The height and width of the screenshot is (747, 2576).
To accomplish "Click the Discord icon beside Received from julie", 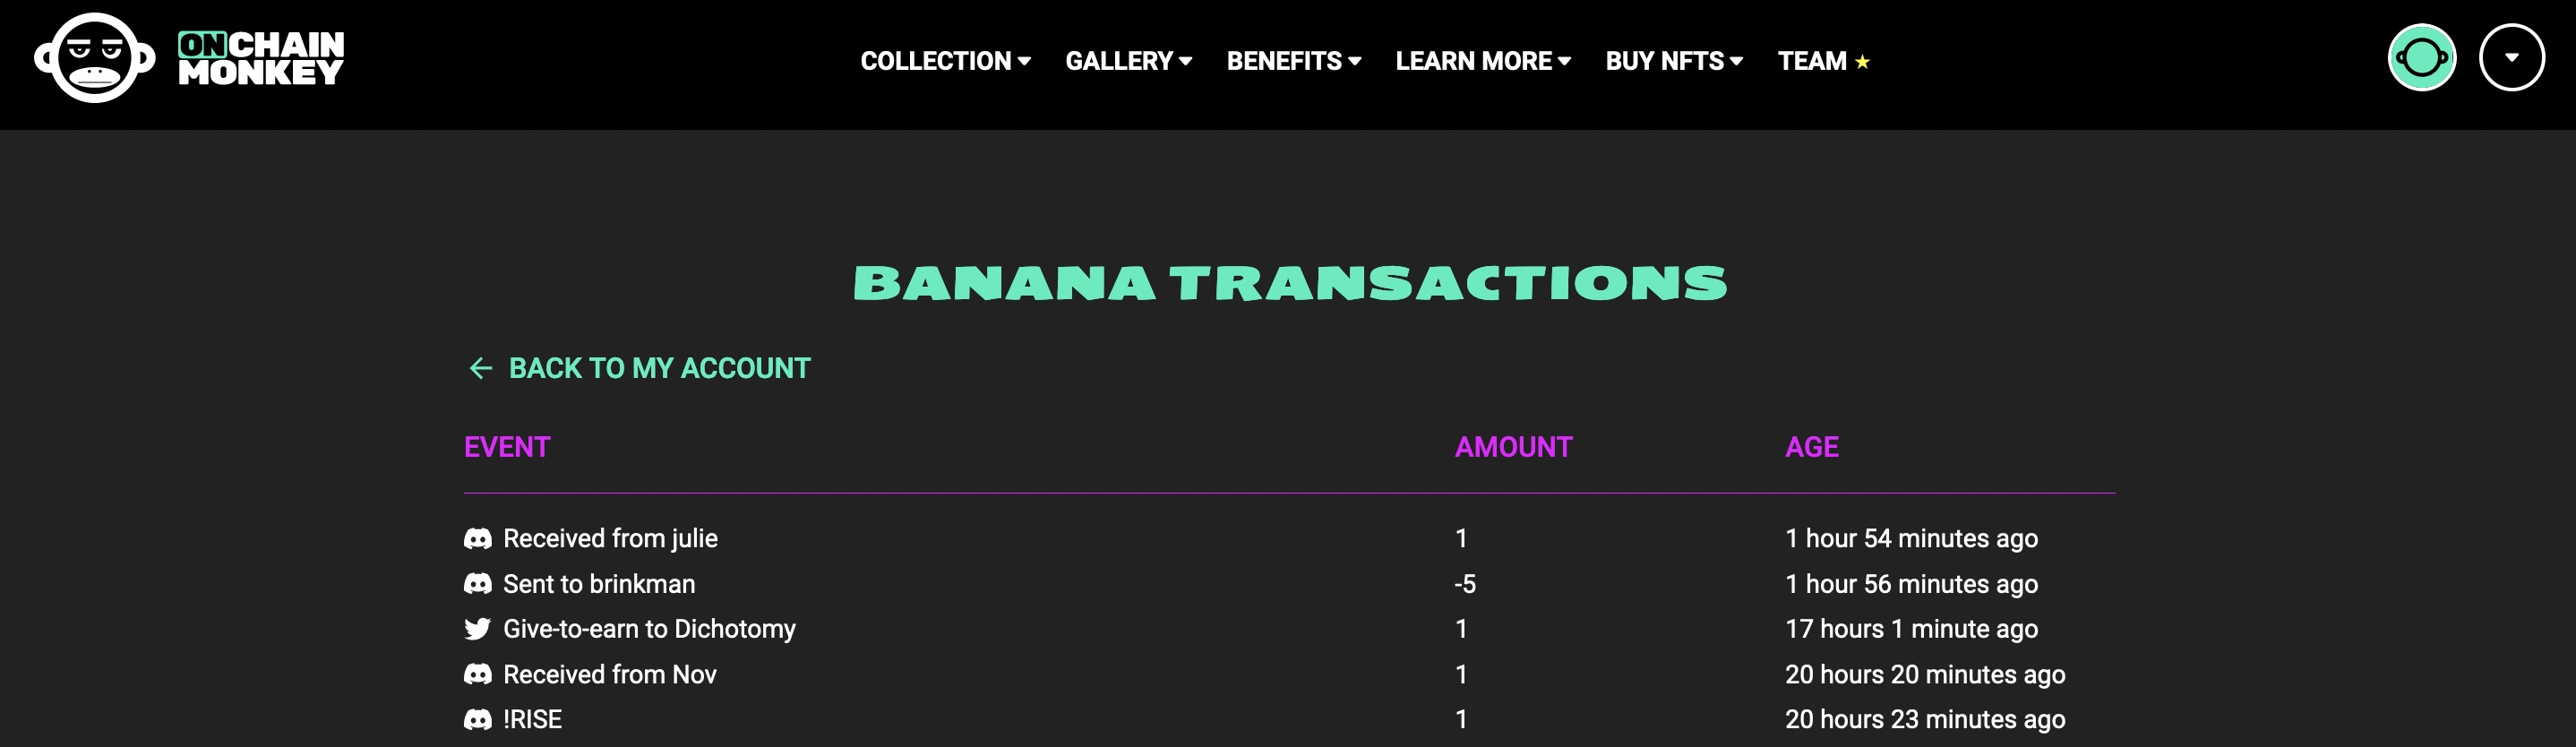I will click(x=478, y=539).
